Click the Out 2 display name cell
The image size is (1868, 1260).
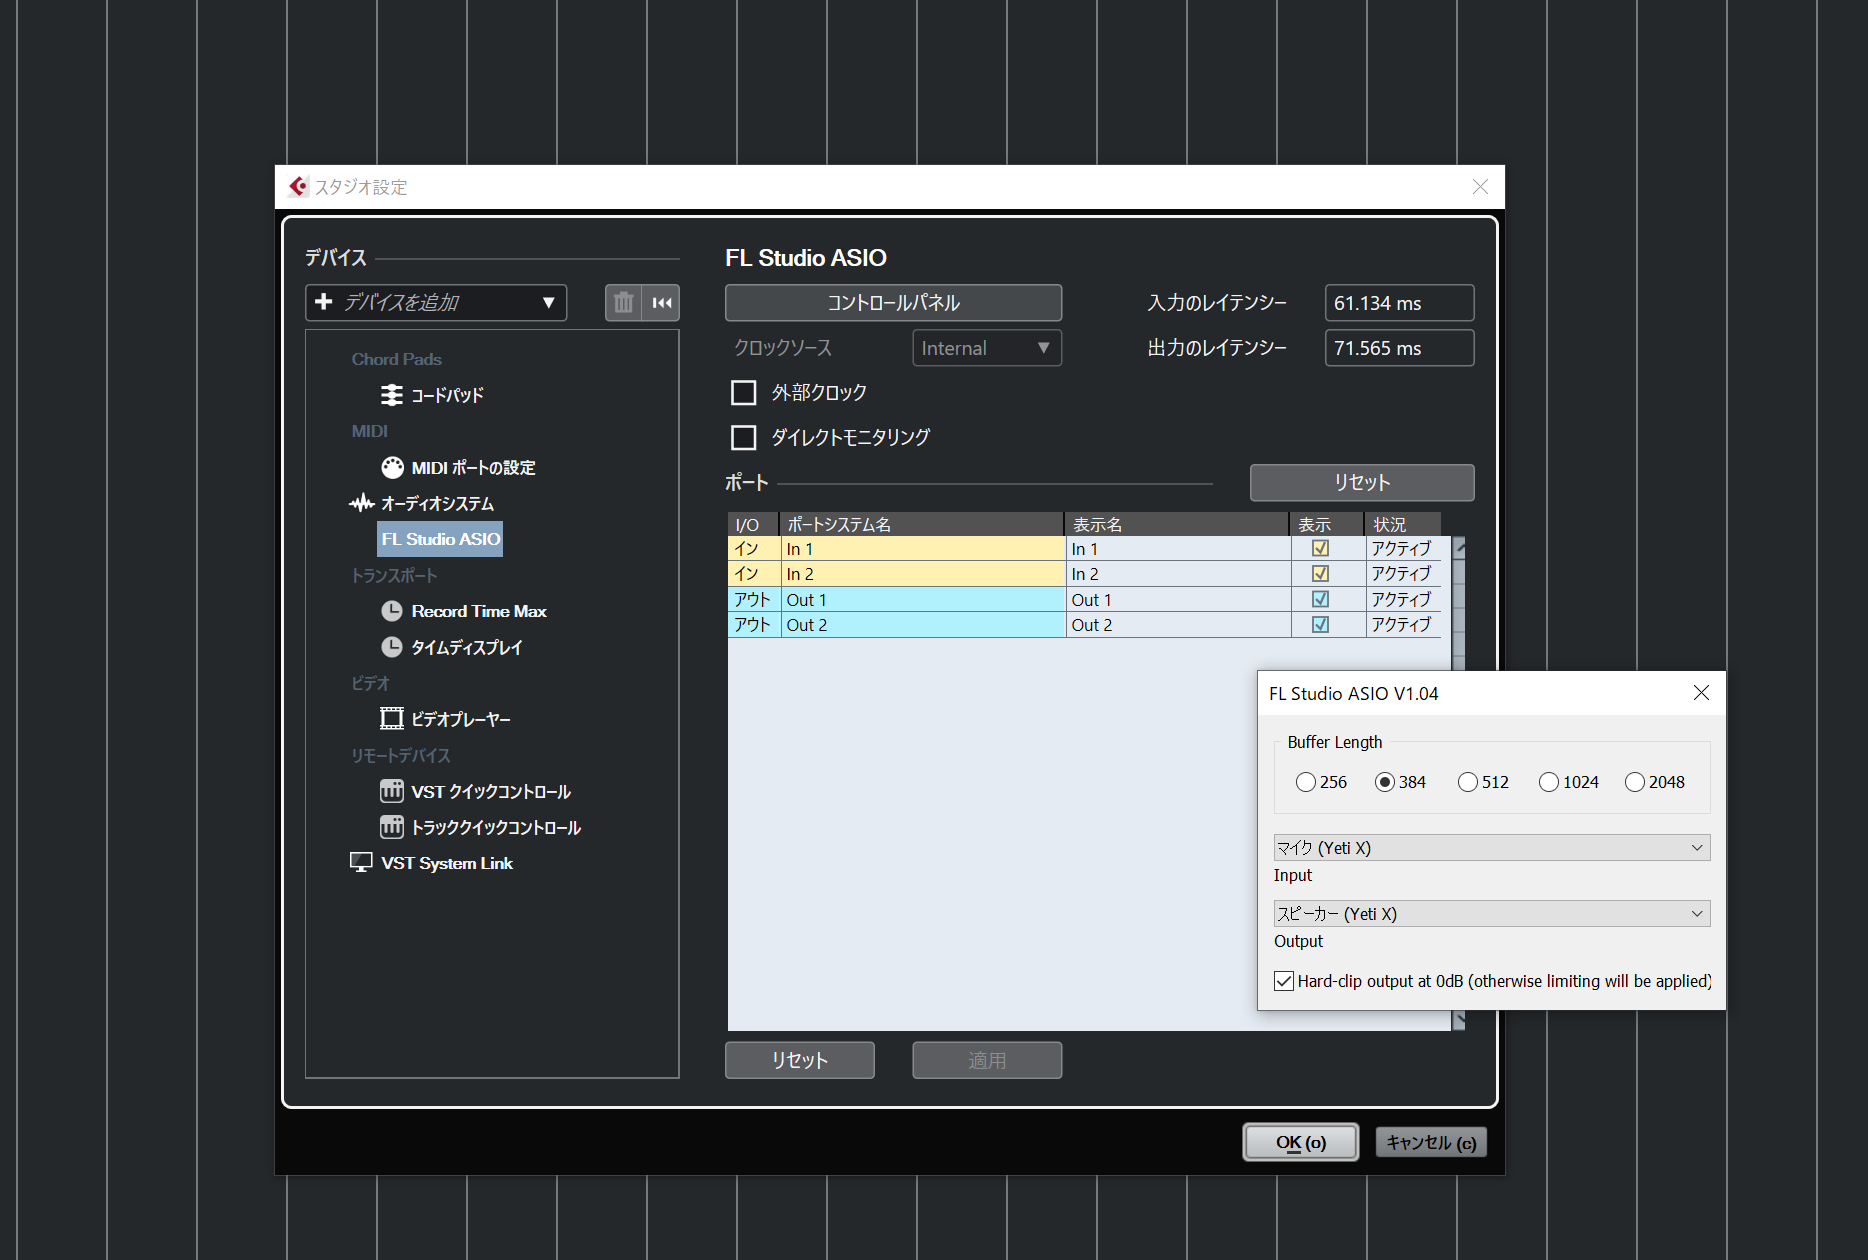click(x=1178, y=625)
